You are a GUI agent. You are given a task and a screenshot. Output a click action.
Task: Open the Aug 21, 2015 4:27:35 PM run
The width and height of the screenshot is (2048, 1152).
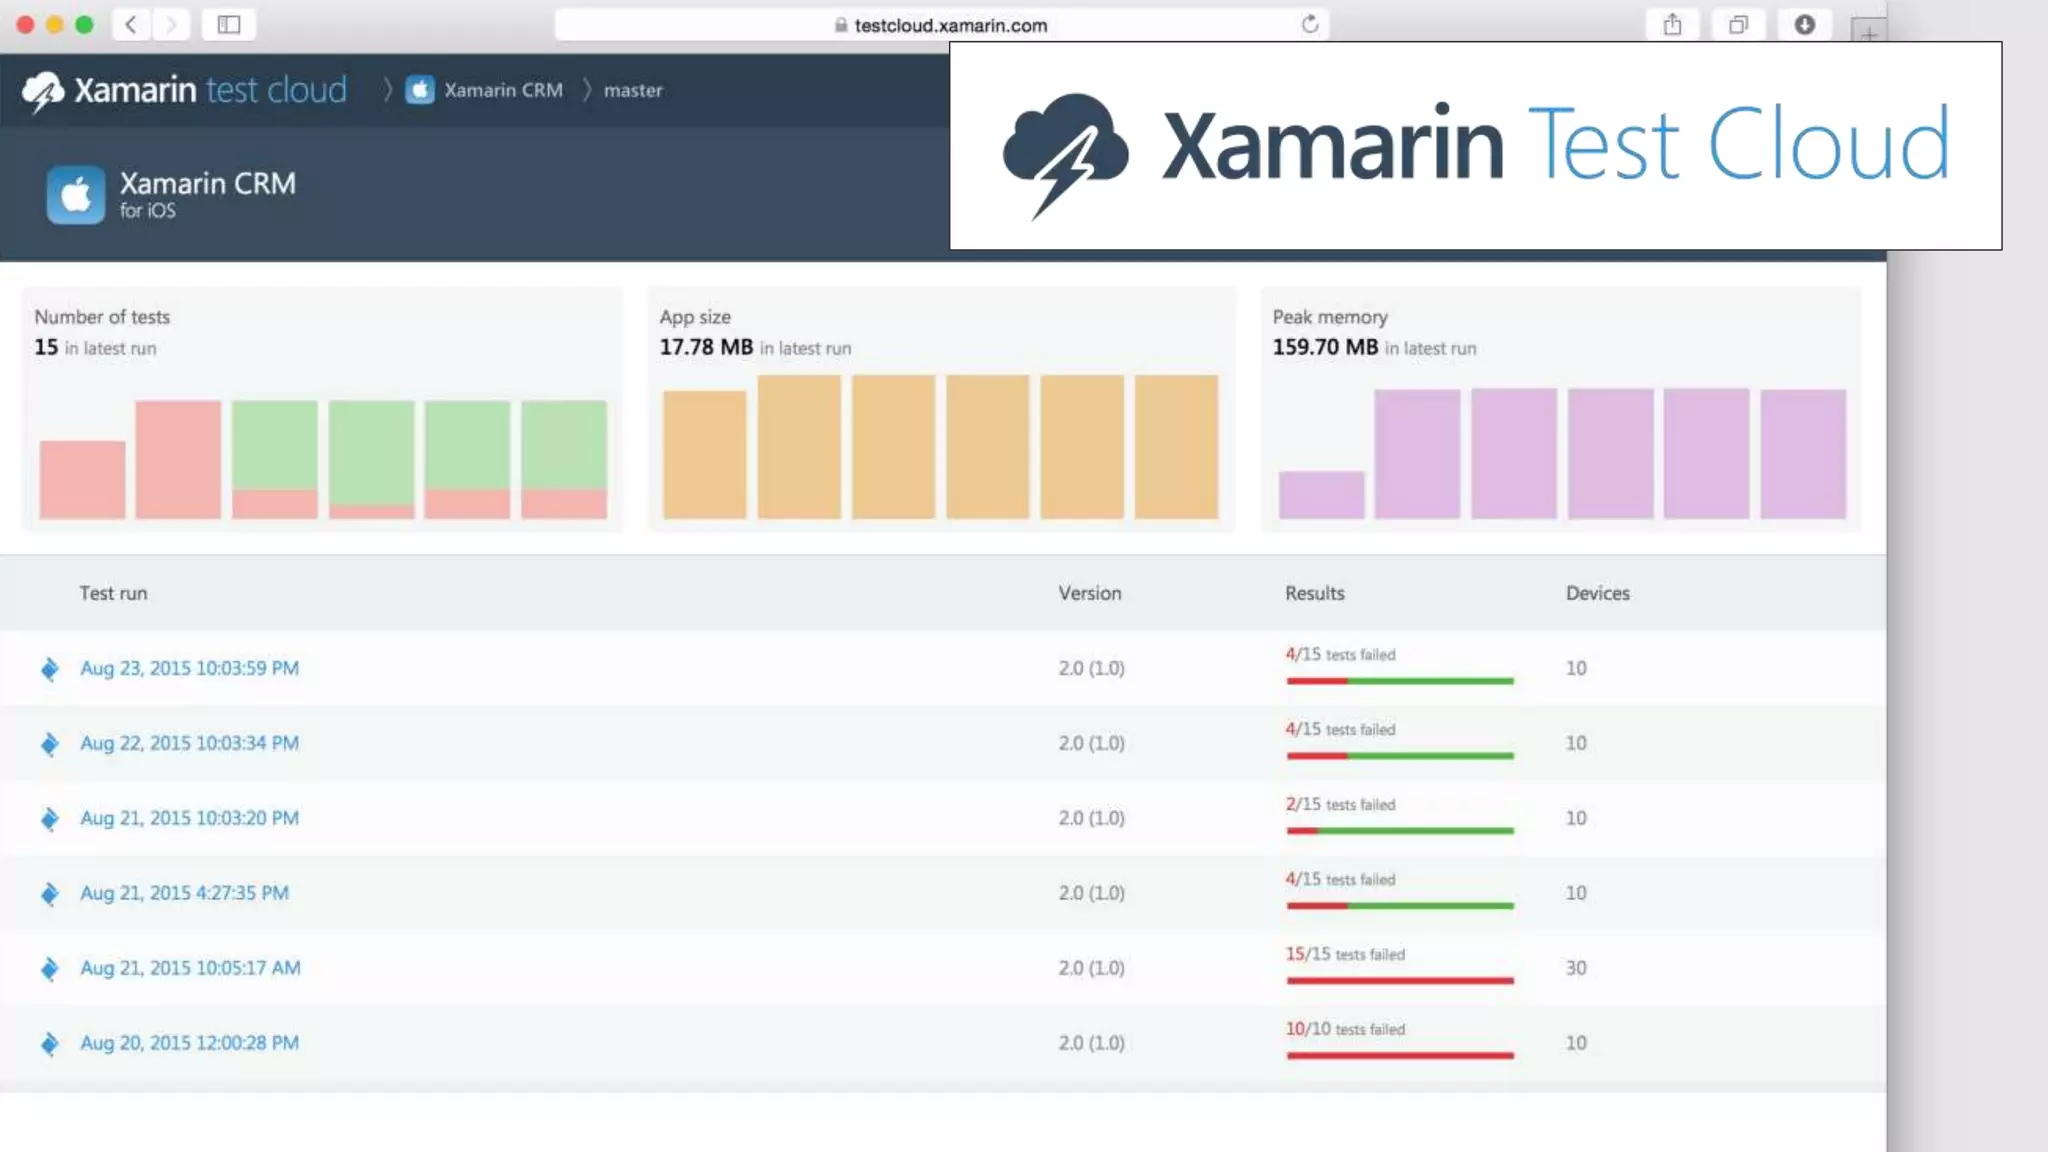[184, 893]
